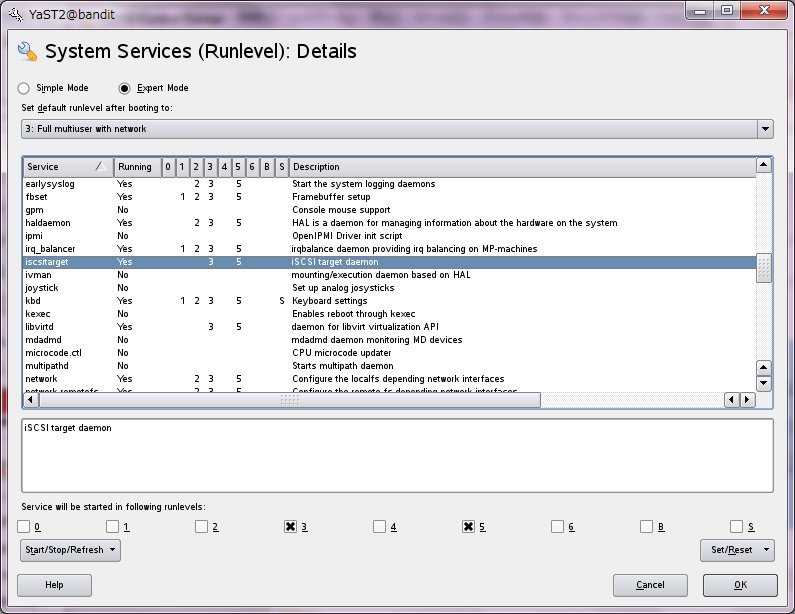This screenshot has height=614, width=795.
Task: Click horizontal scrollbar left arrow at table start
Action: click(x=30, y=400)
